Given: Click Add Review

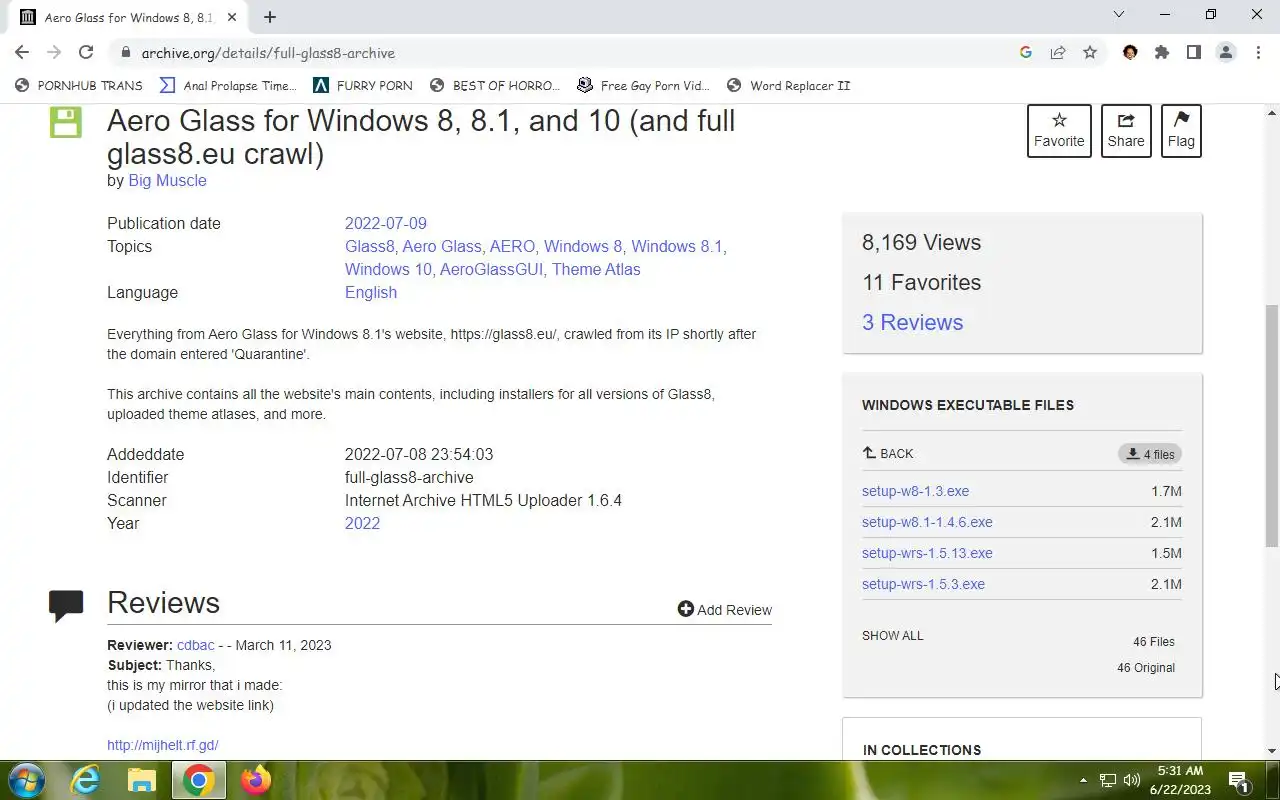Looking at the screenshot, I should (725, 610).
